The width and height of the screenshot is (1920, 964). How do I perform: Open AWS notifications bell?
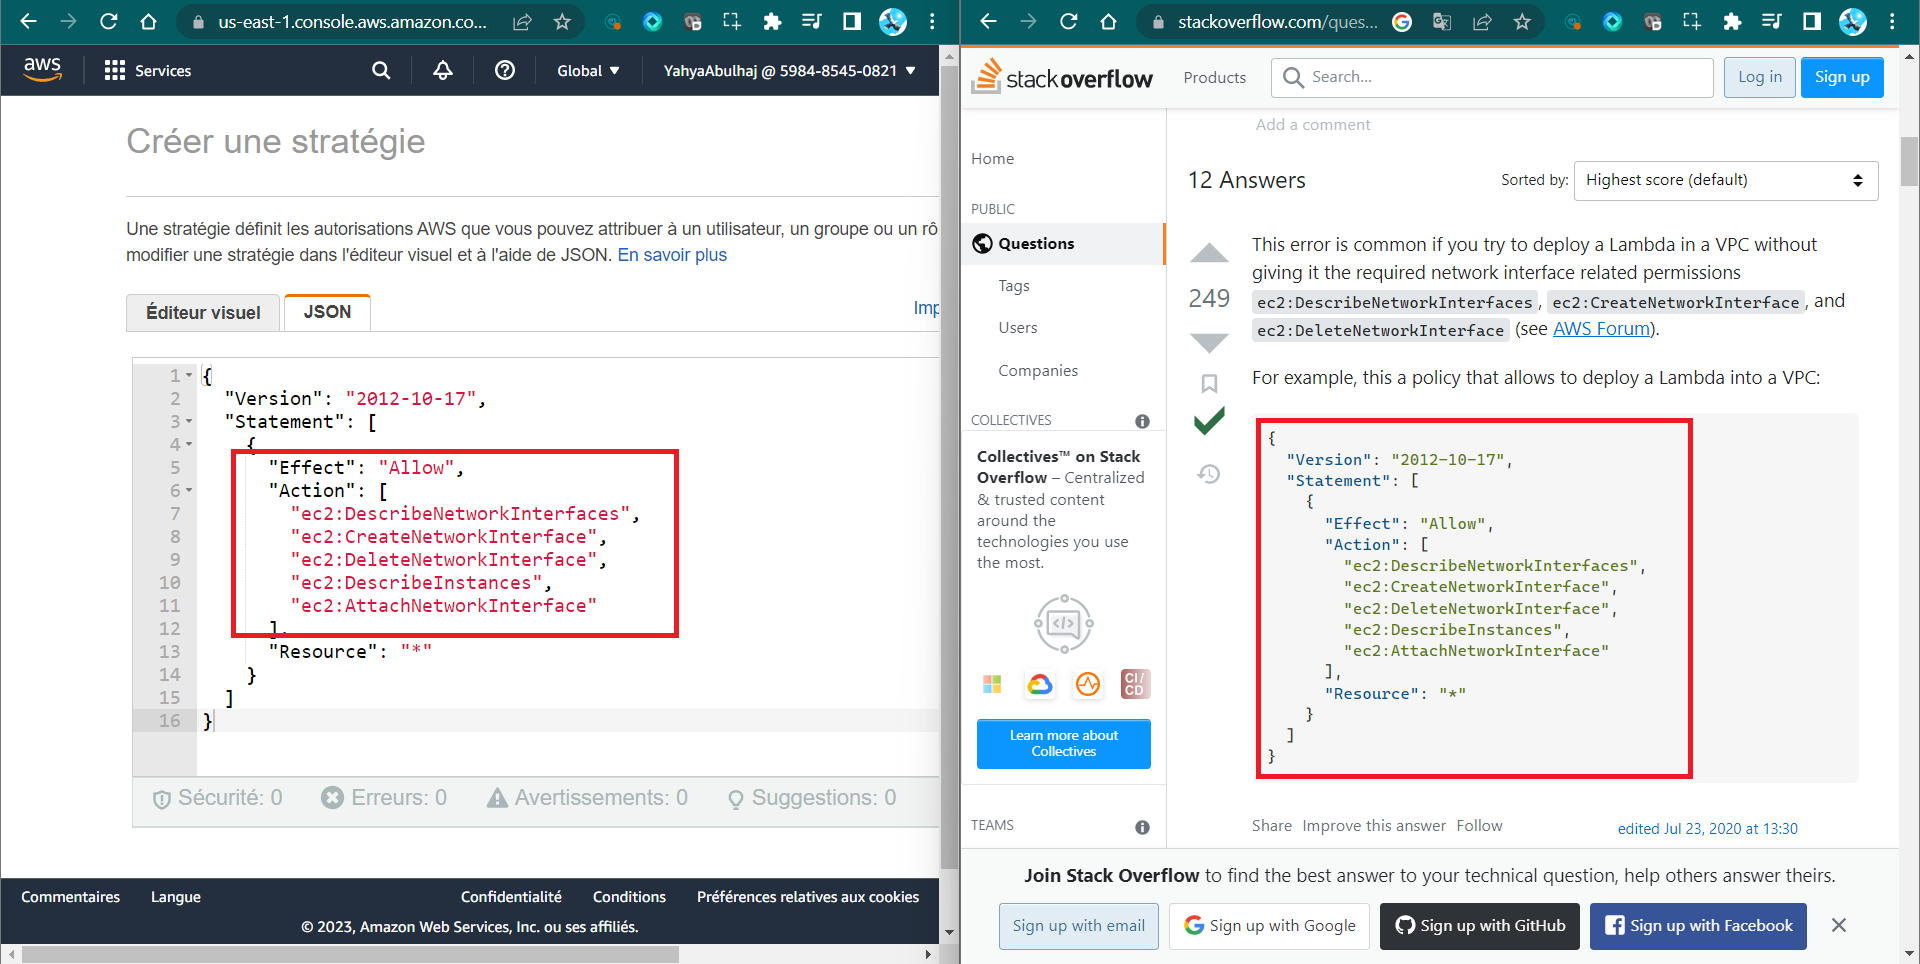click(443, 70)
